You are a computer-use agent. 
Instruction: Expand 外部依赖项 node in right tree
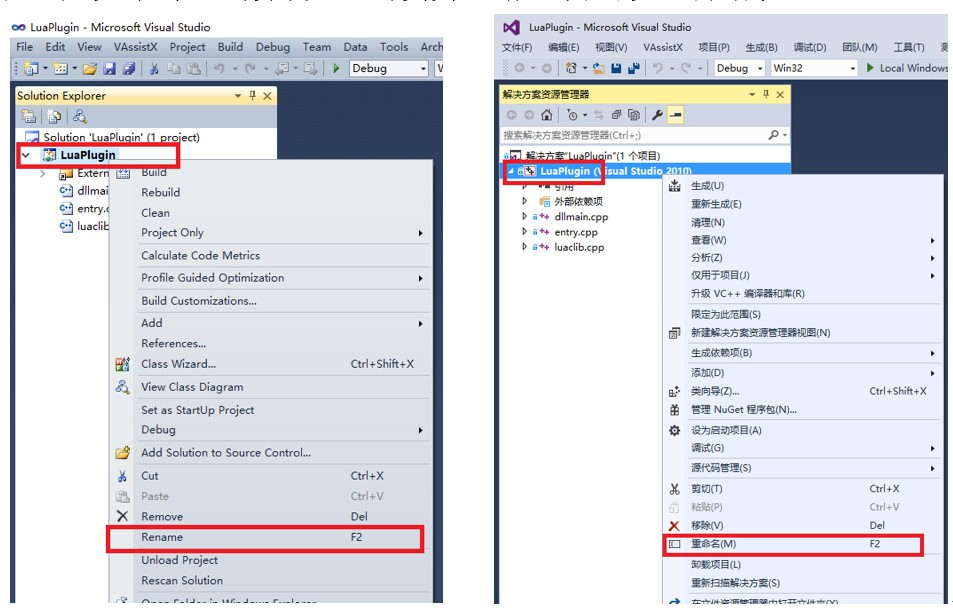click(525, 201)
